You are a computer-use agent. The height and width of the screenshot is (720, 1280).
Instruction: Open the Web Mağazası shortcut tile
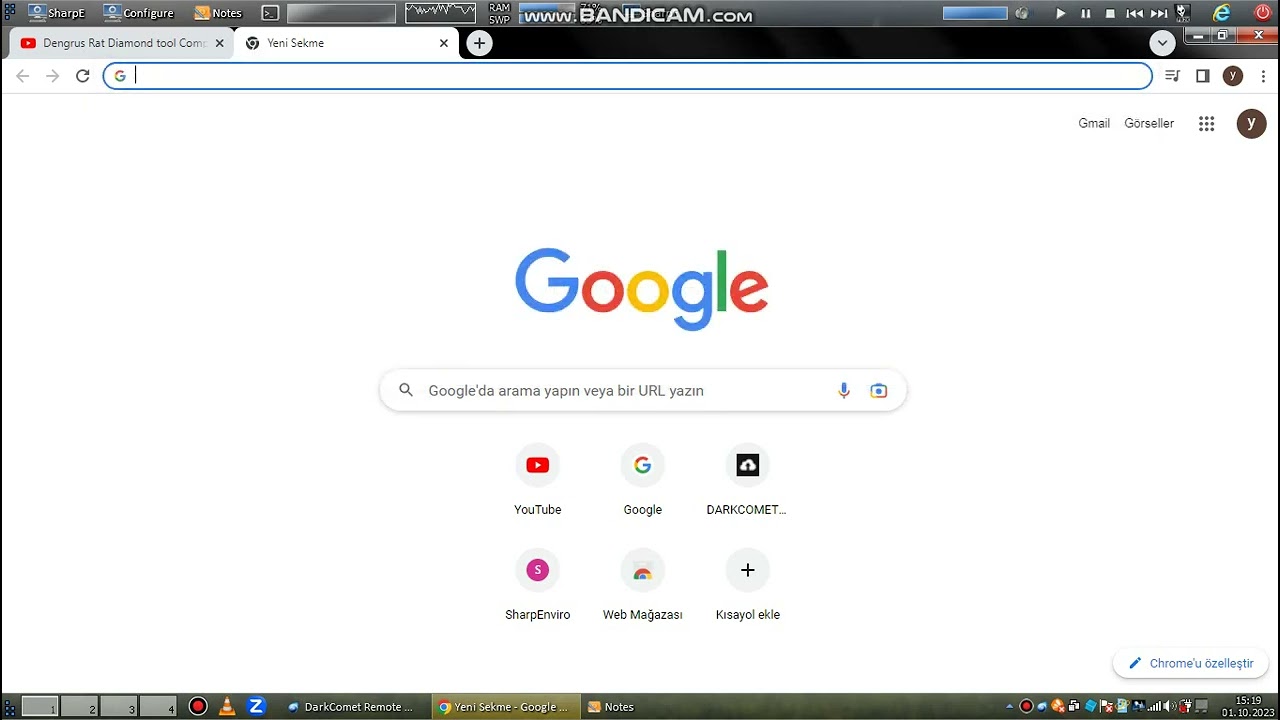point(642,586)
